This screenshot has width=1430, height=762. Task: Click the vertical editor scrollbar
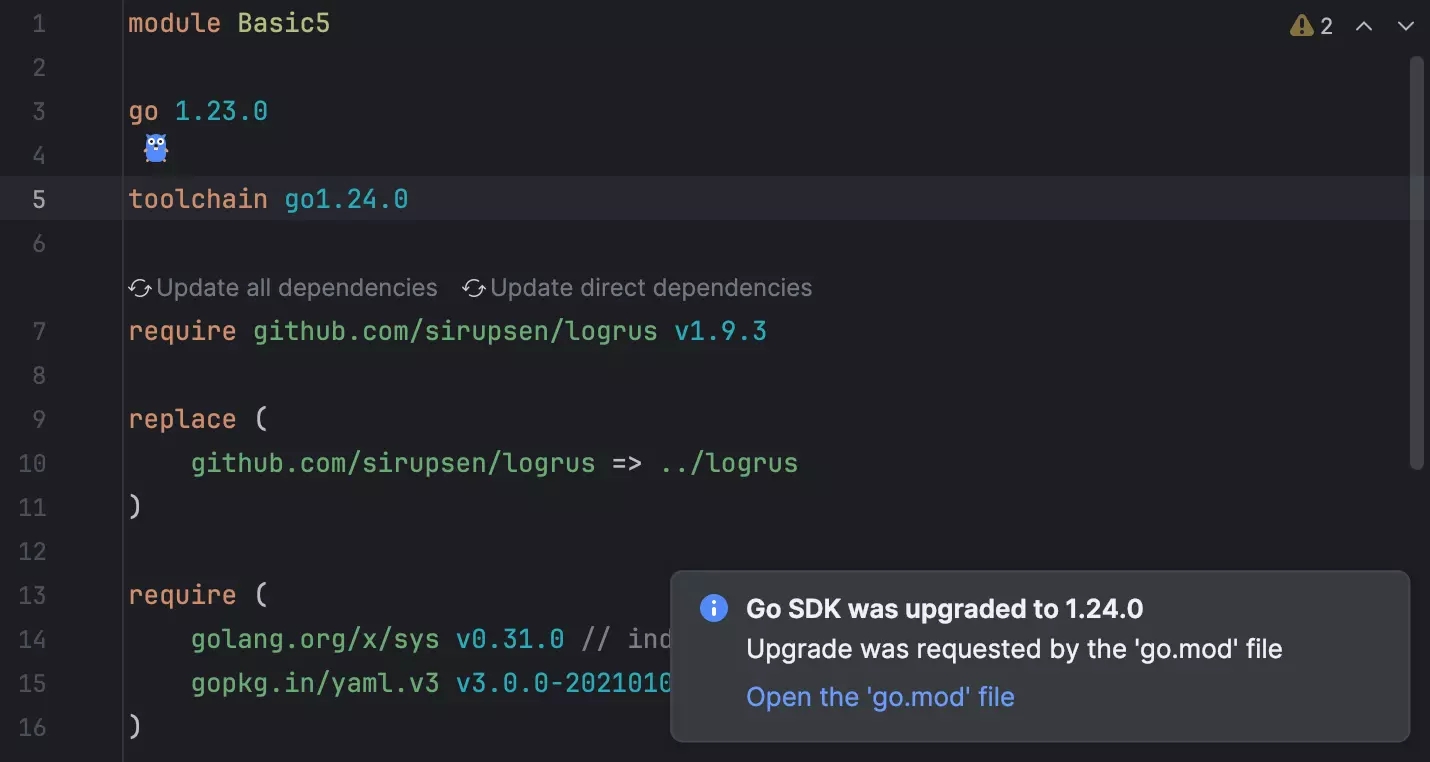coord(1416,260)
